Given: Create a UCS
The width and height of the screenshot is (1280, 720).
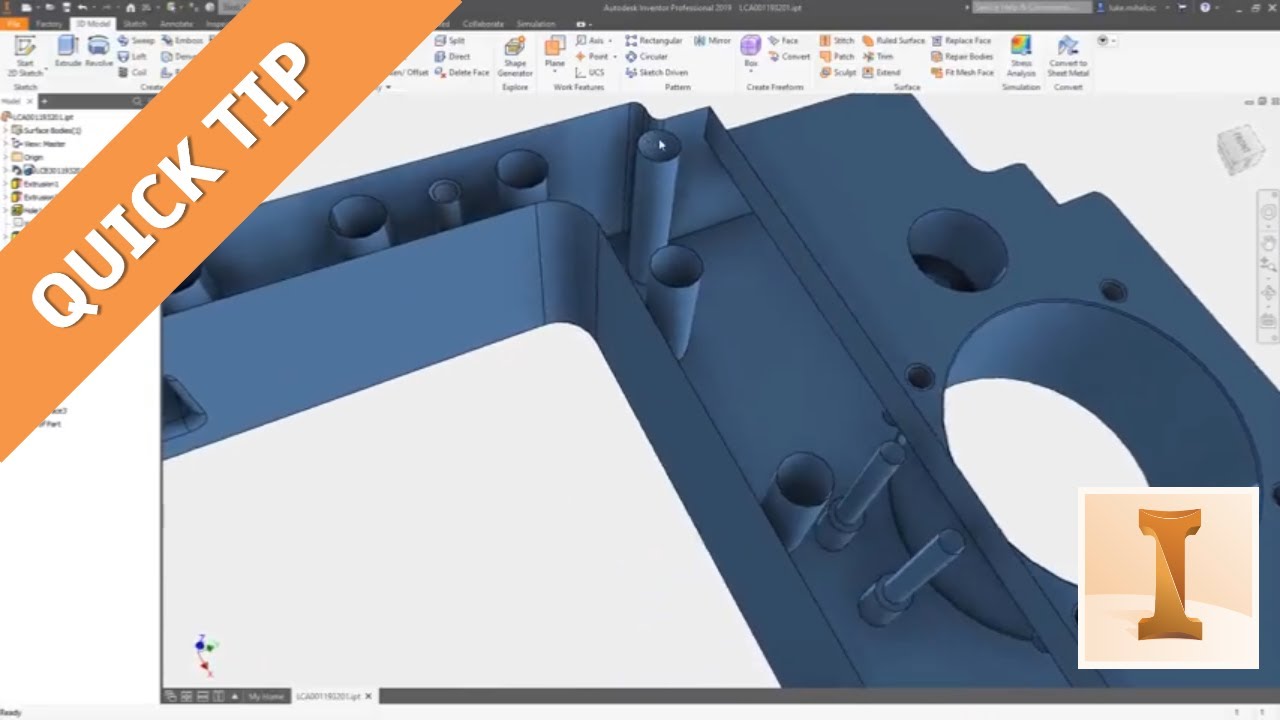Looking at the screenshot, I should (590, 72).
